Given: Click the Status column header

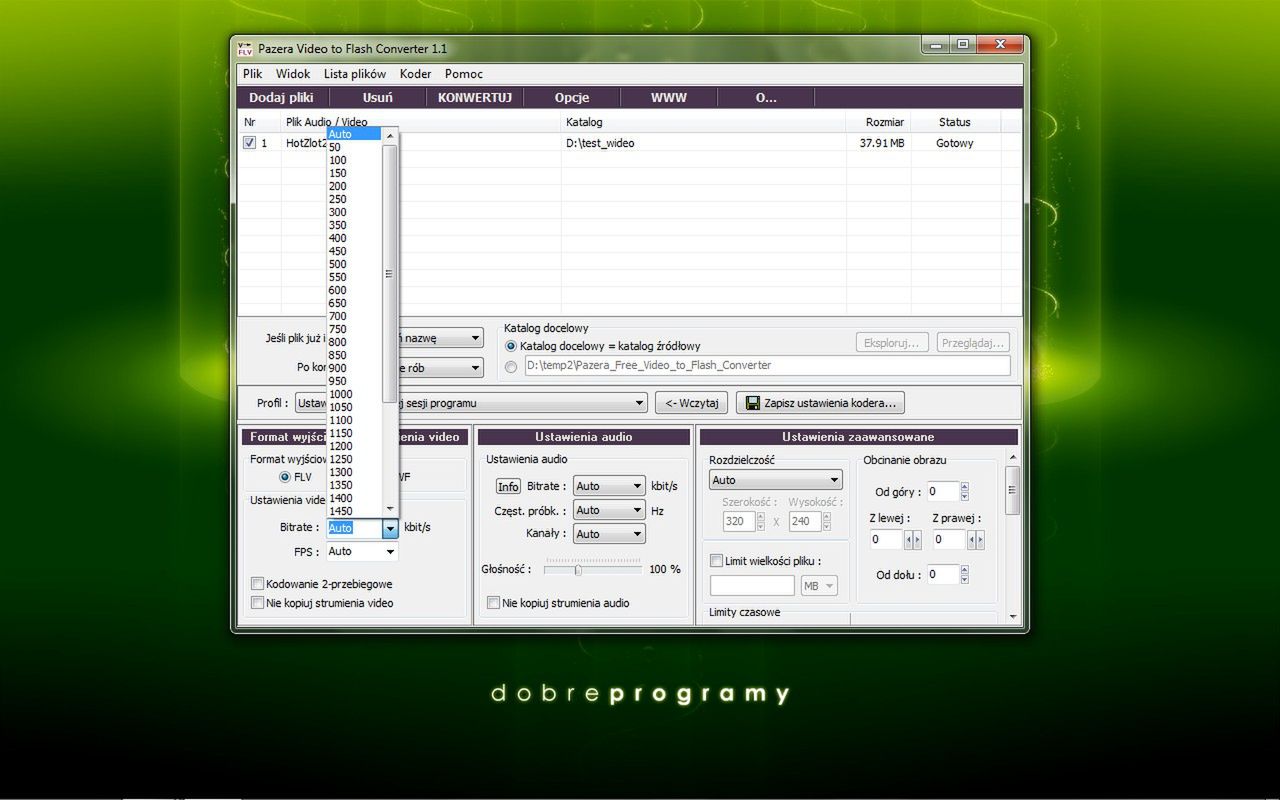Looking at the screenshot, I should 955,122.
